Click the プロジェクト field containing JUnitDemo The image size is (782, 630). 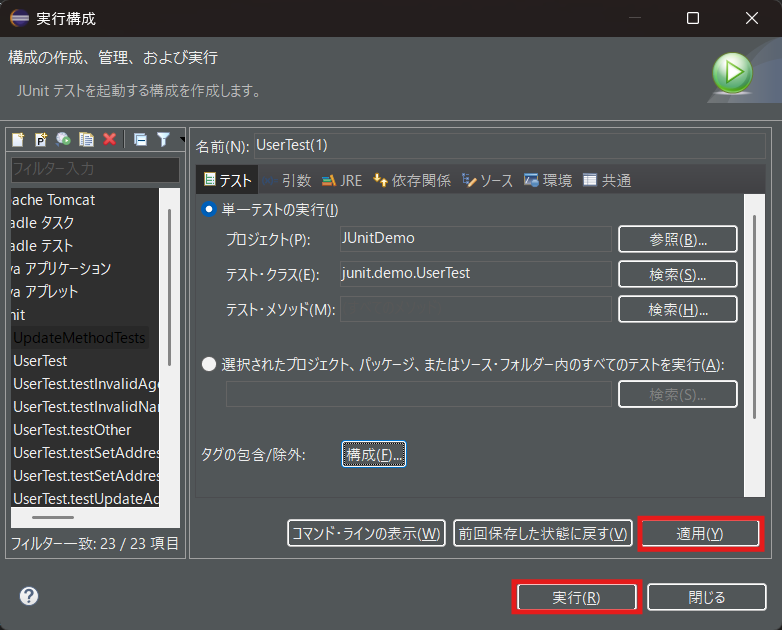[476, 238]
